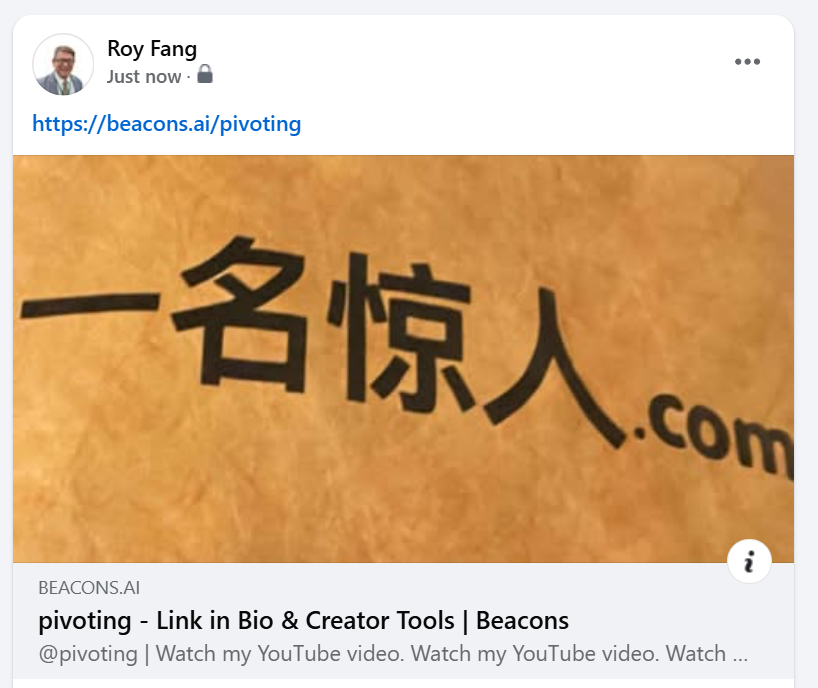
Task: Click the round info icon on preview
Action: pos(749,561)
